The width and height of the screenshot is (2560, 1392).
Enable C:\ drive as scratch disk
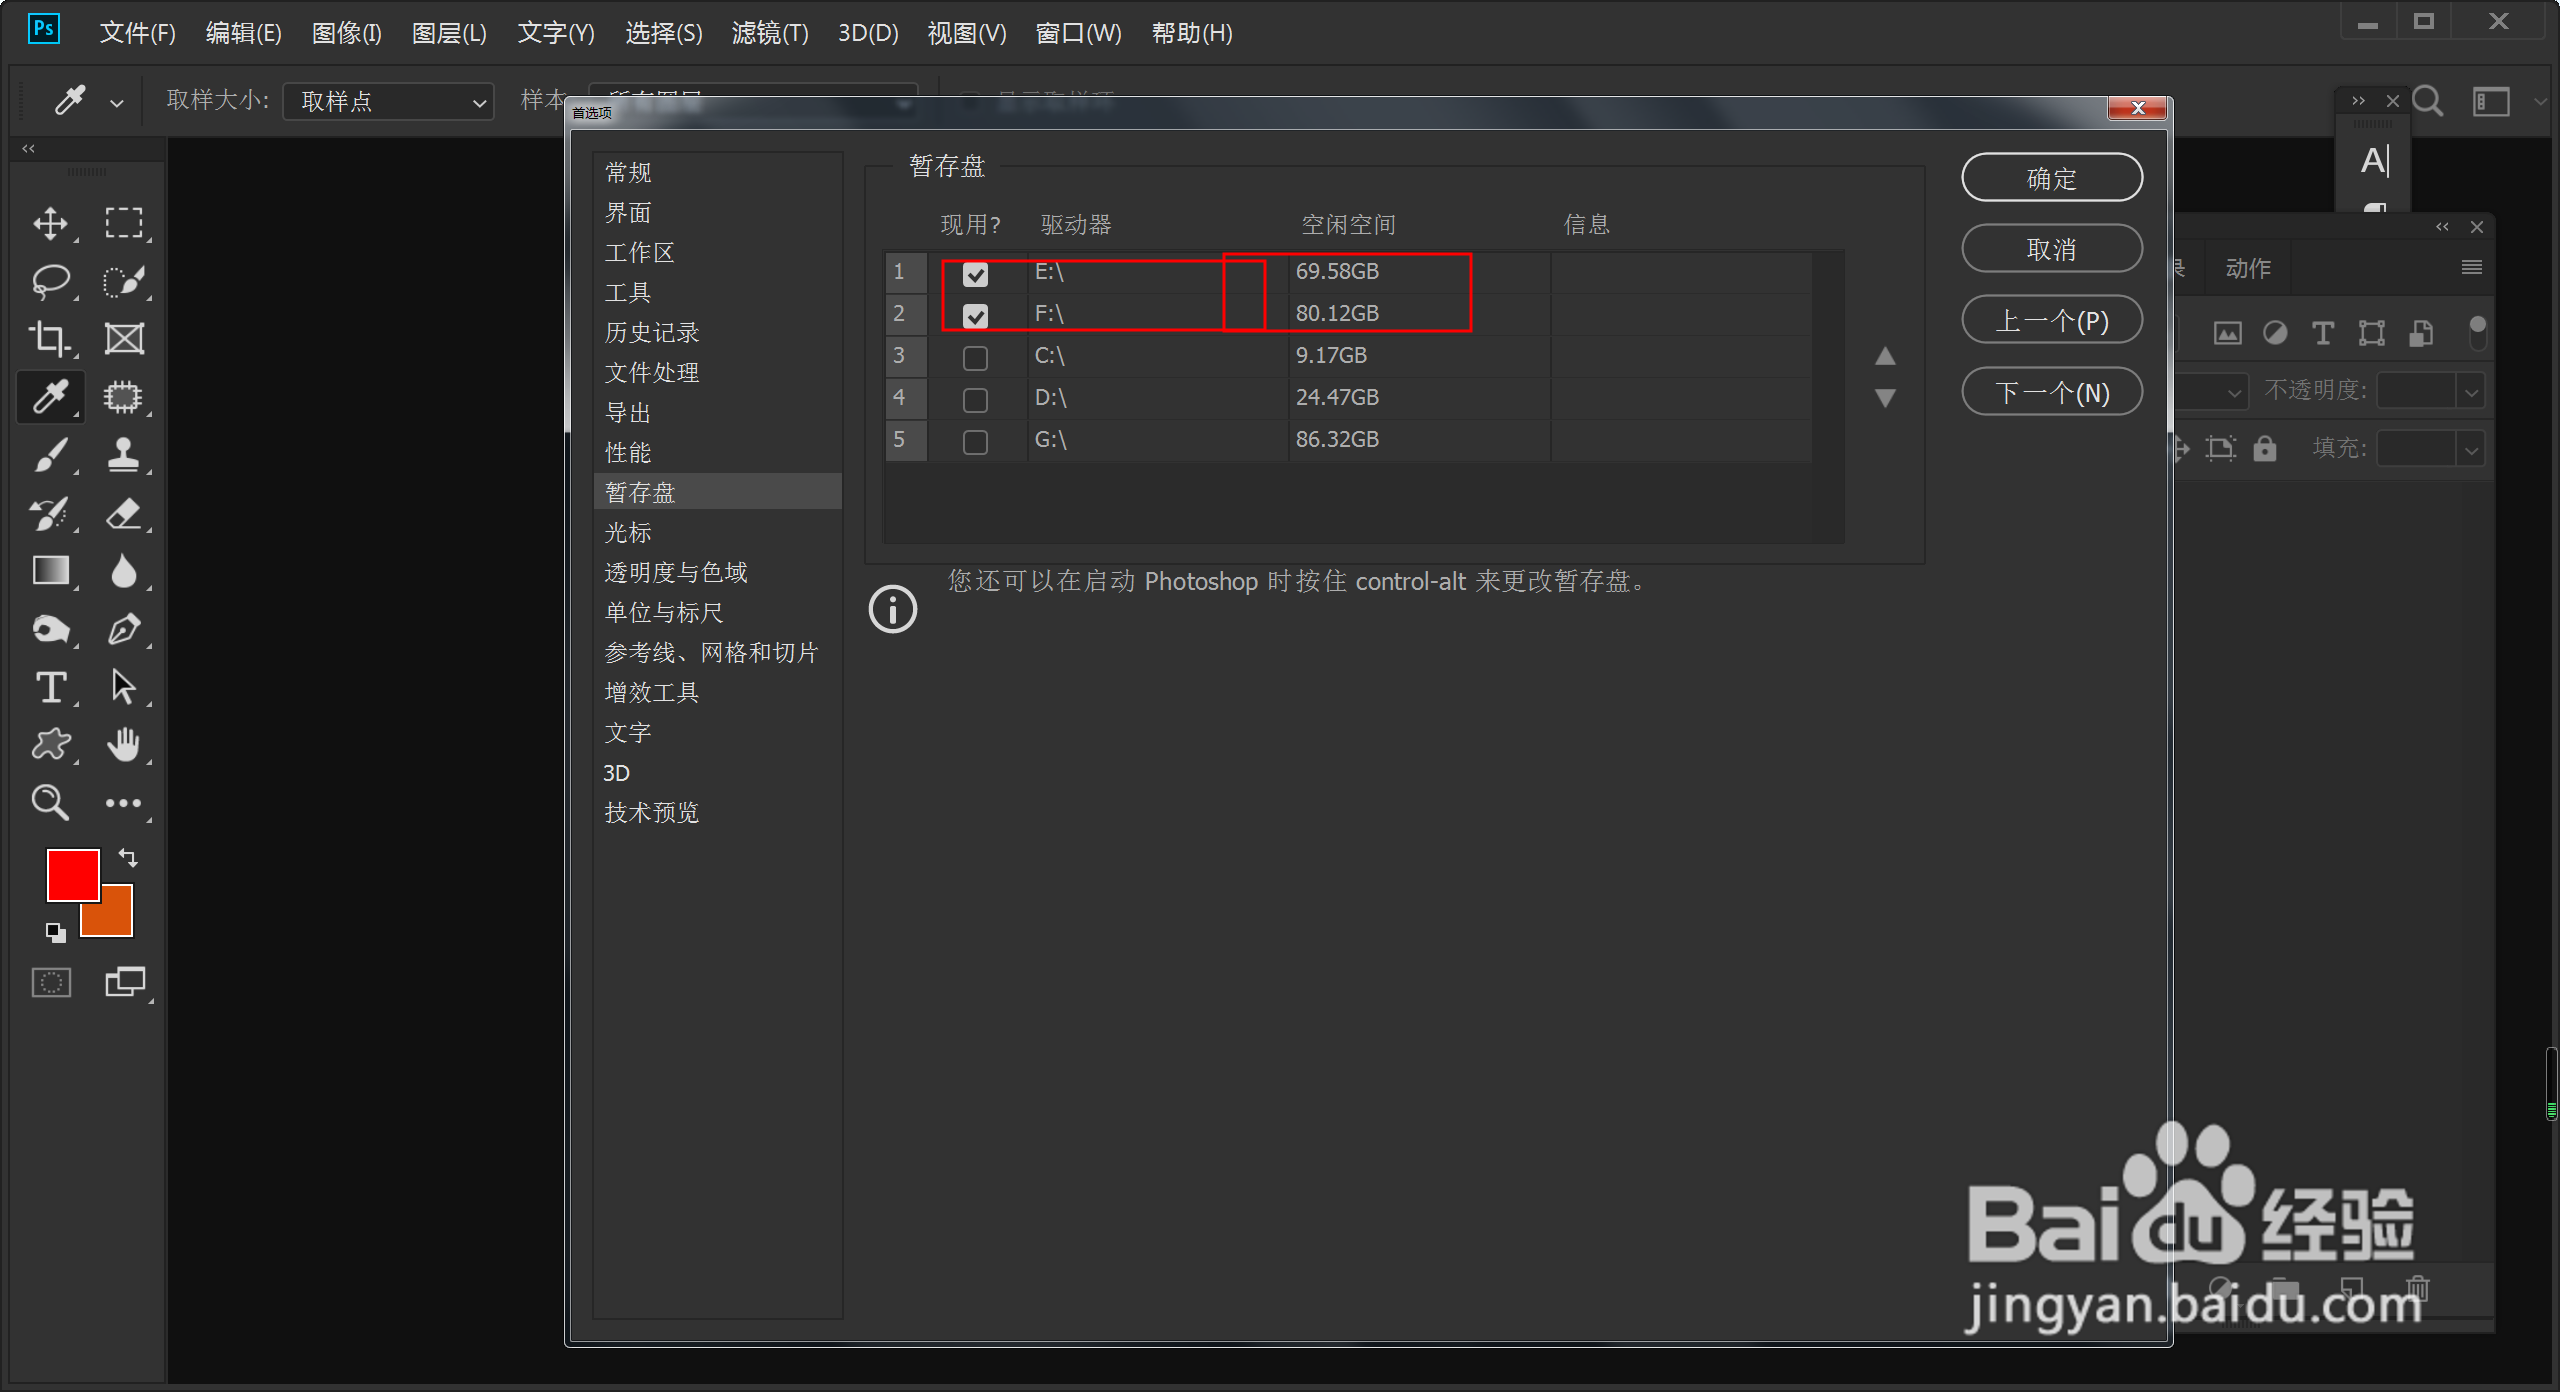(x=975, y=357)
